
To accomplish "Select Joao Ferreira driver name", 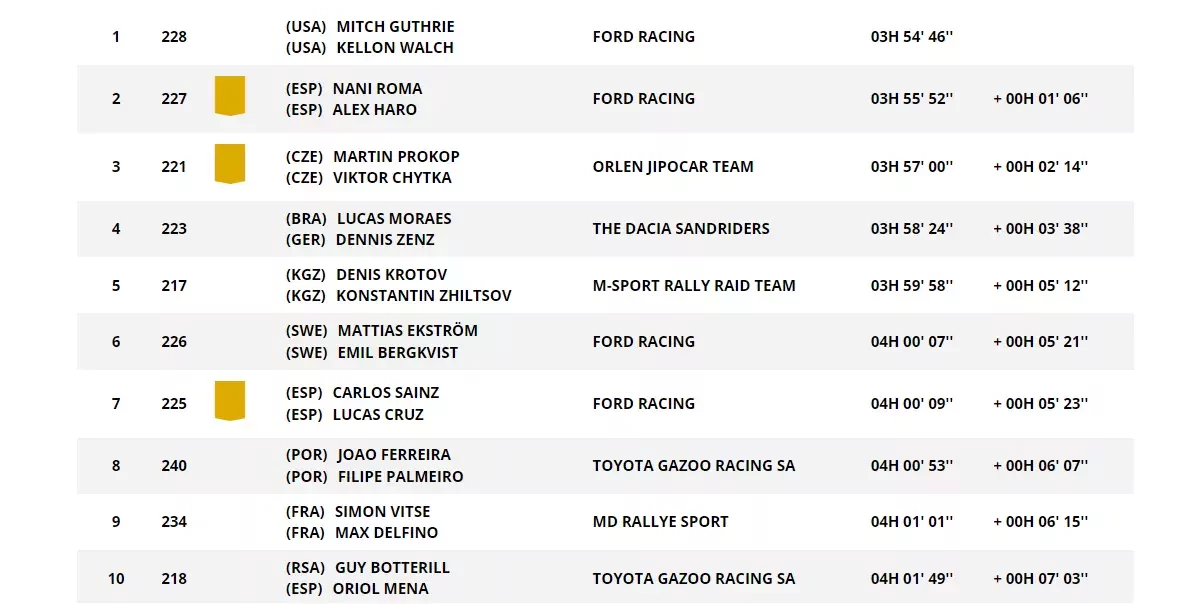I will pos(394,454).
